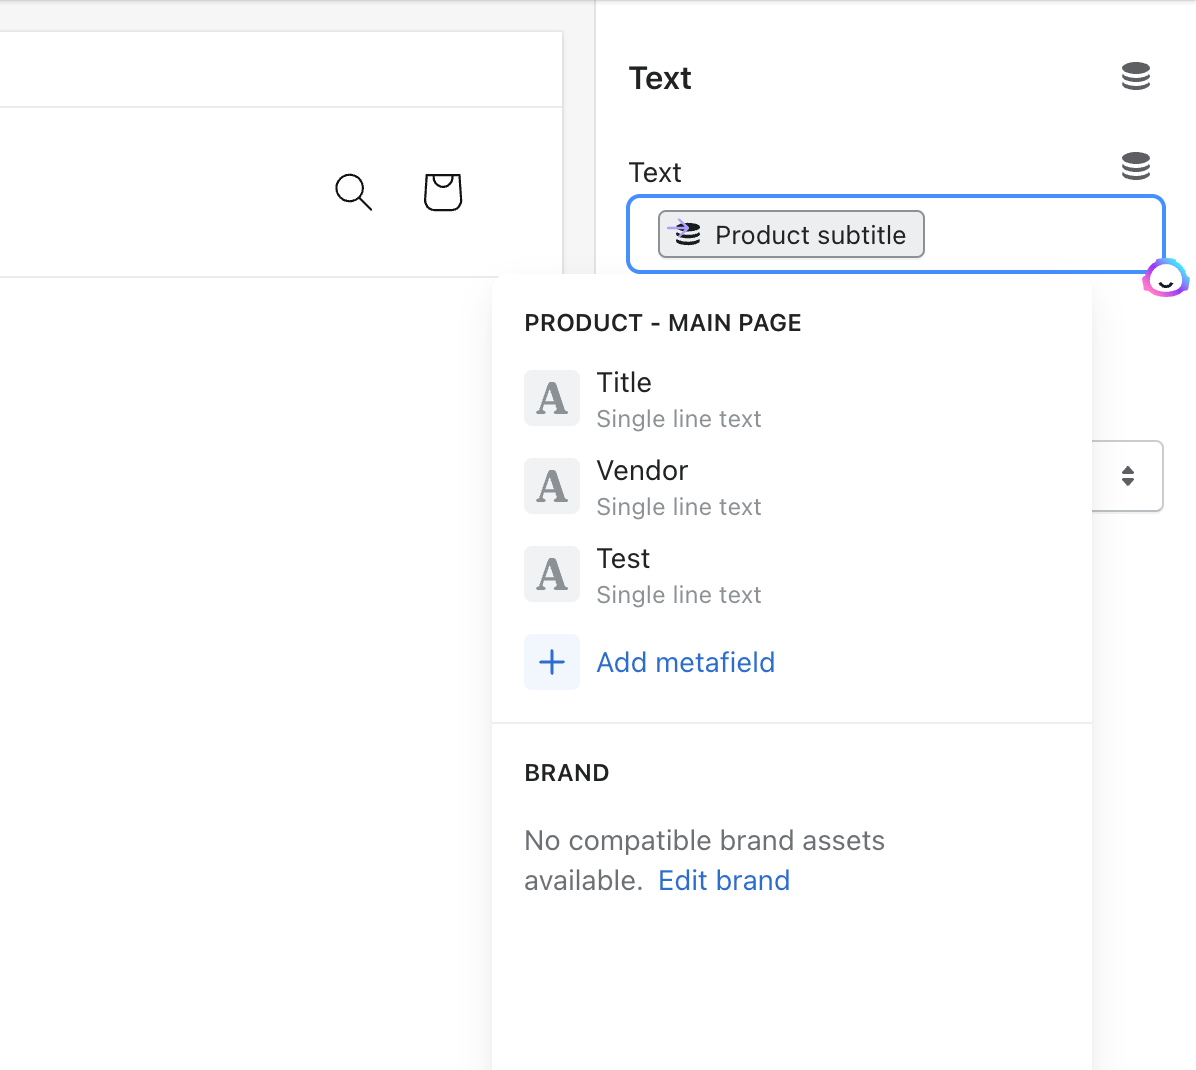This screenshot has width=1196, height=1070.
Task: Select the dynamic source icon next to Text field
Action: (x=1135, y=165)
